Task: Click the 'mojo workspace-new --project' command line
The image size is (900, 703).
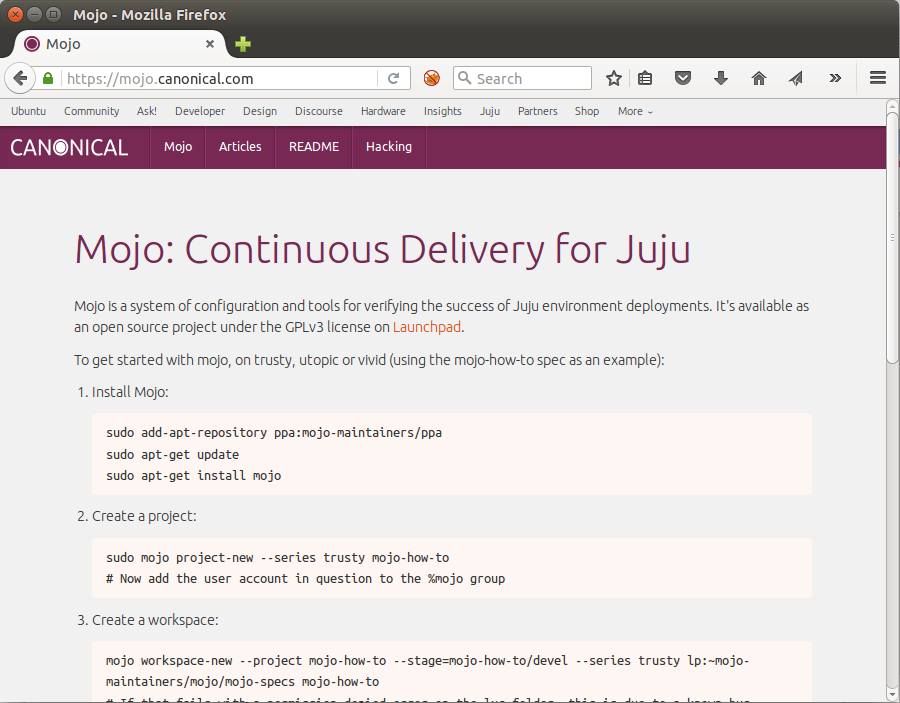Action: coord(427,671)
